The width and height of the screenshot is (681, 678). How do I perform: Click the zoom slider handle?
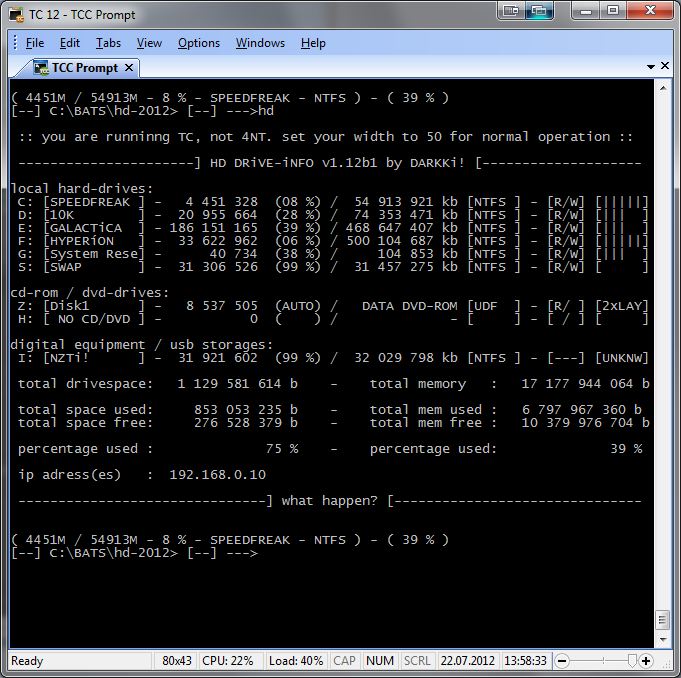tap(632, 661)
